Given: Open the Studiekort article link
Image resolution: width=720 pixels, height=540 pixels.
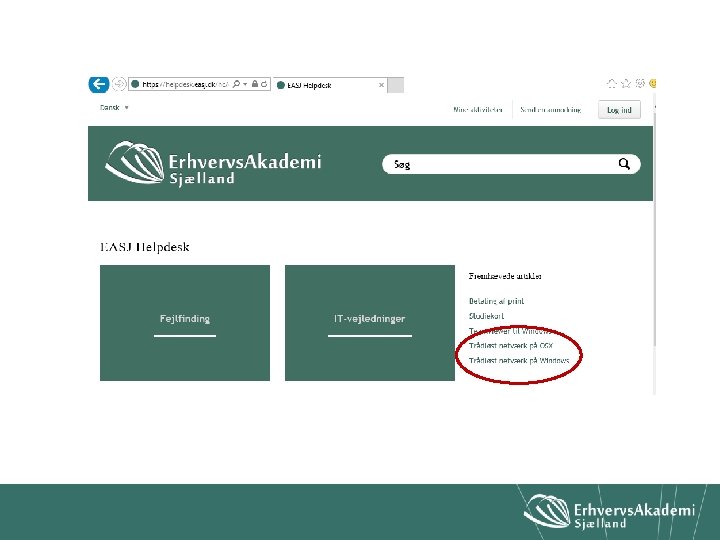Looking at the screenshot, I should point(486,316).
